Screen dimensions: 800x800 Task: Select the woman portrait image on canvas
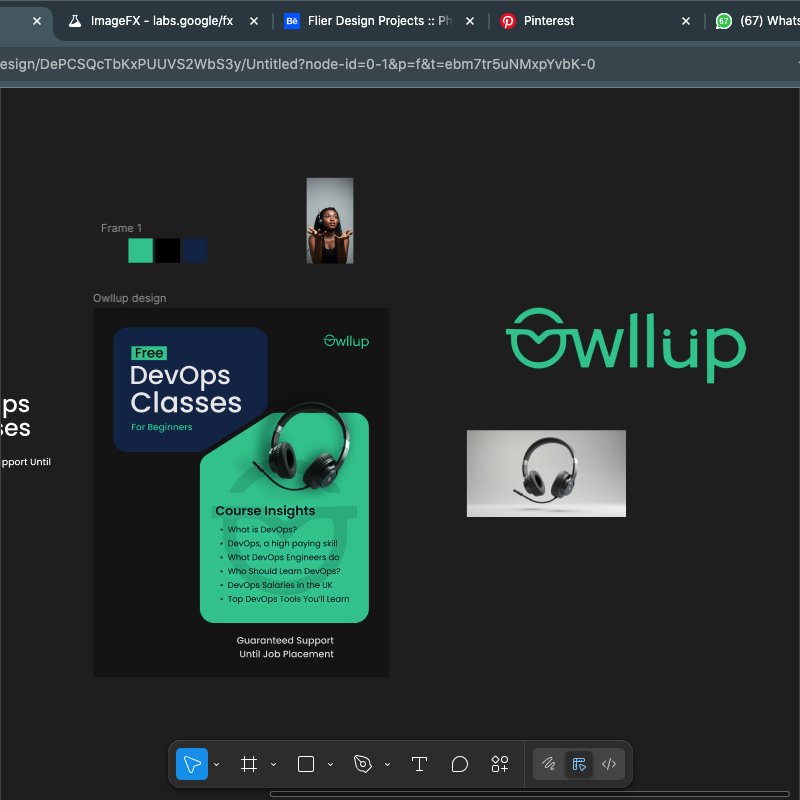coord(330,220)
